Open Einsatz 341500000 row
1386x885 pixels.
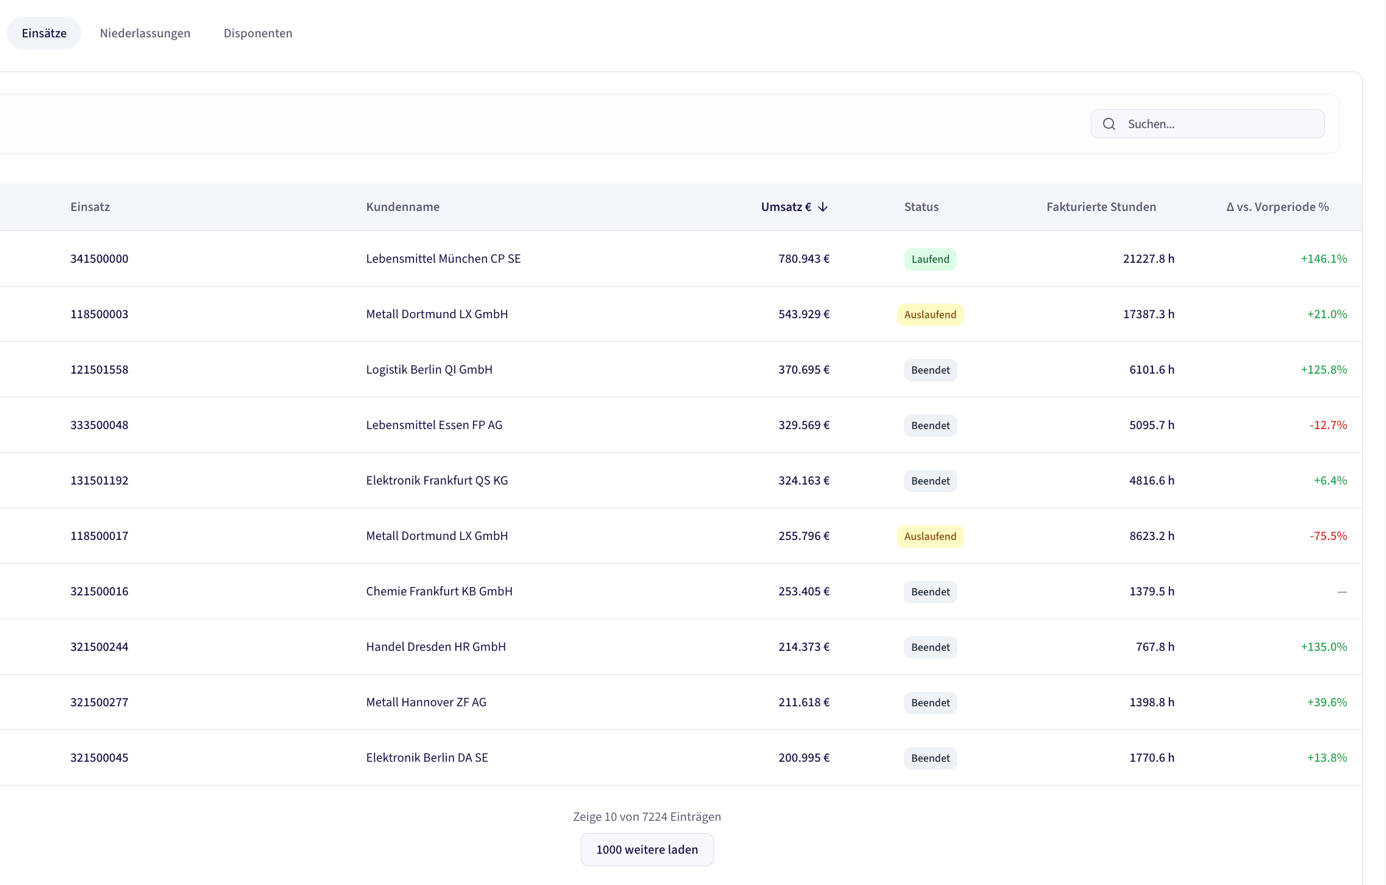(99, 259)
